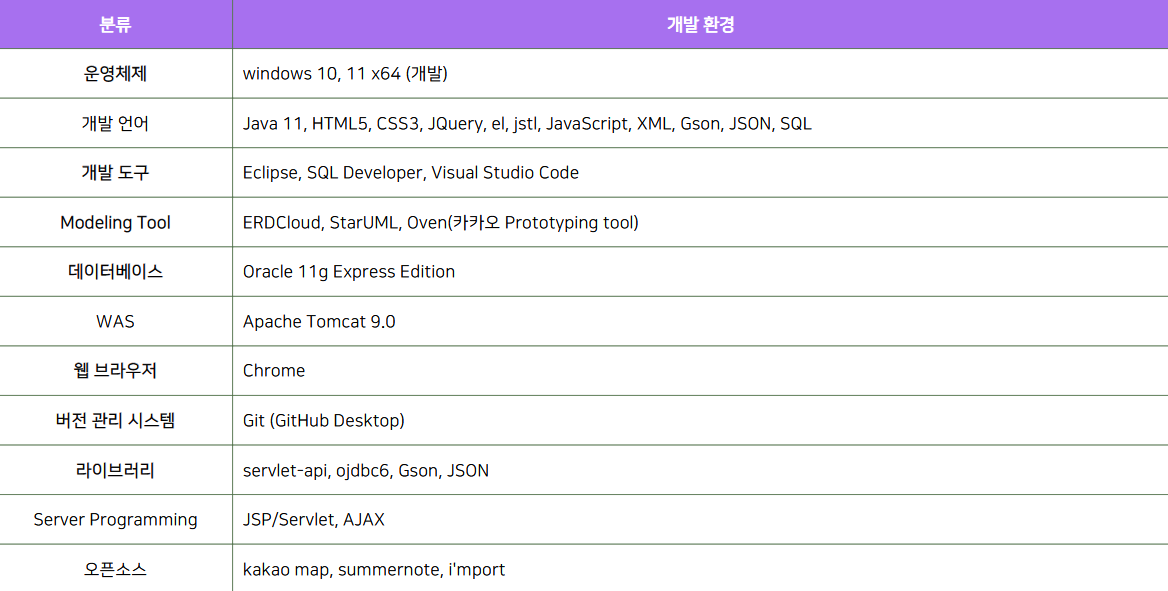Select the 운영체제 row label
The image size is (1168, 591).
[115, 73]
